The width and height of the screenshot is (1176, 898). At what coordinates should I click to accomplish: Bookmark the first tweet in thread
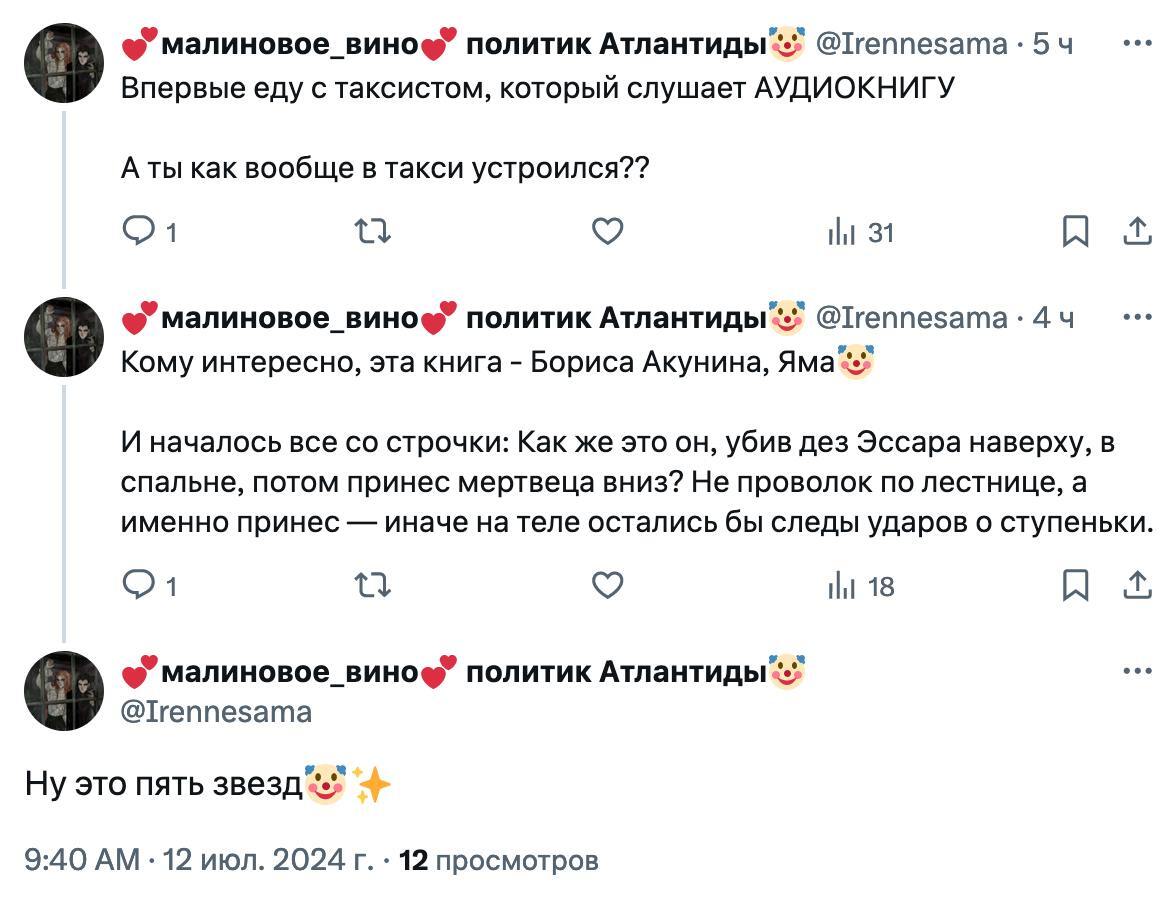(1075, 233)
